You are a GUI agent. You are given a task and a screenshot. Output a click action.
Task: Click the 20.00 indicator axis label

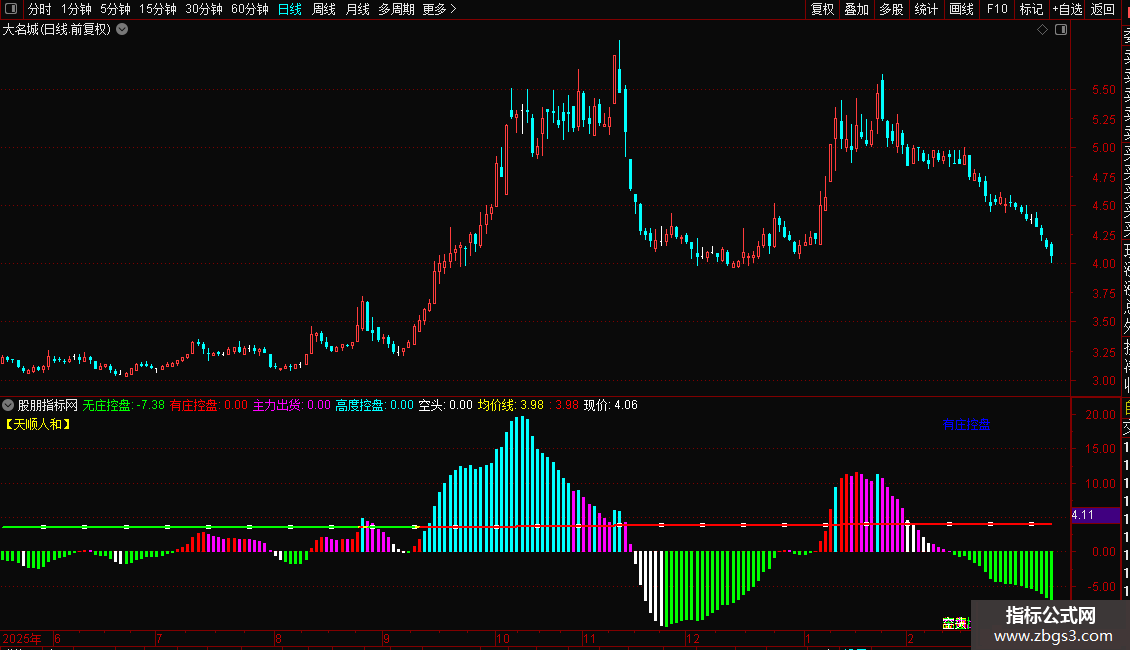tap(1100, 414)
